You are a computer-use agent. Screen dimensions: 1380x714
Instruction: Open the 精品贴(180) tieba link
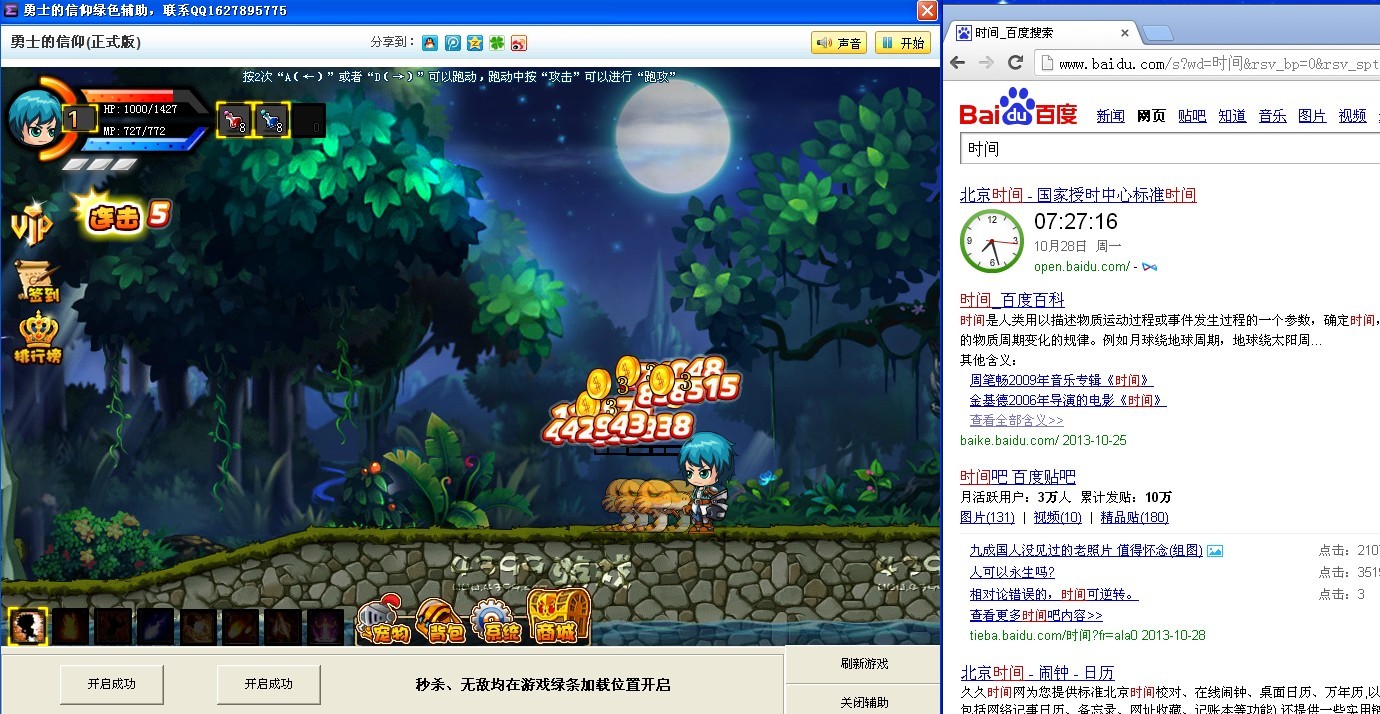point(1134,517)
